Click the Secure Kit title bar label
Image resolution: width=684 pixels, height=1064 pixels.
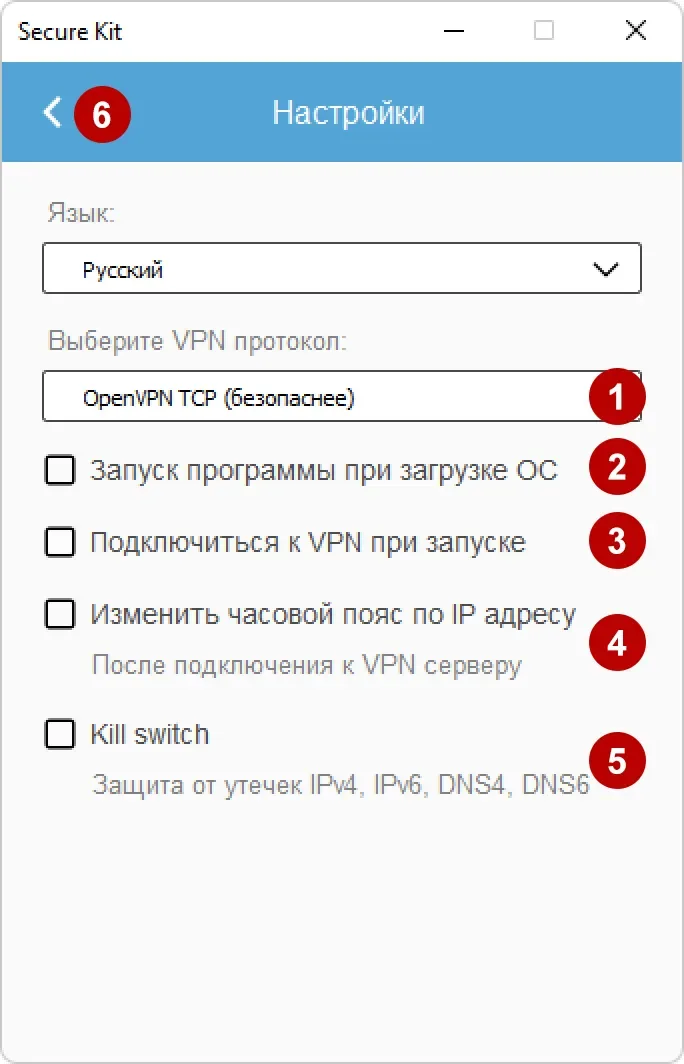pos(70,31)
